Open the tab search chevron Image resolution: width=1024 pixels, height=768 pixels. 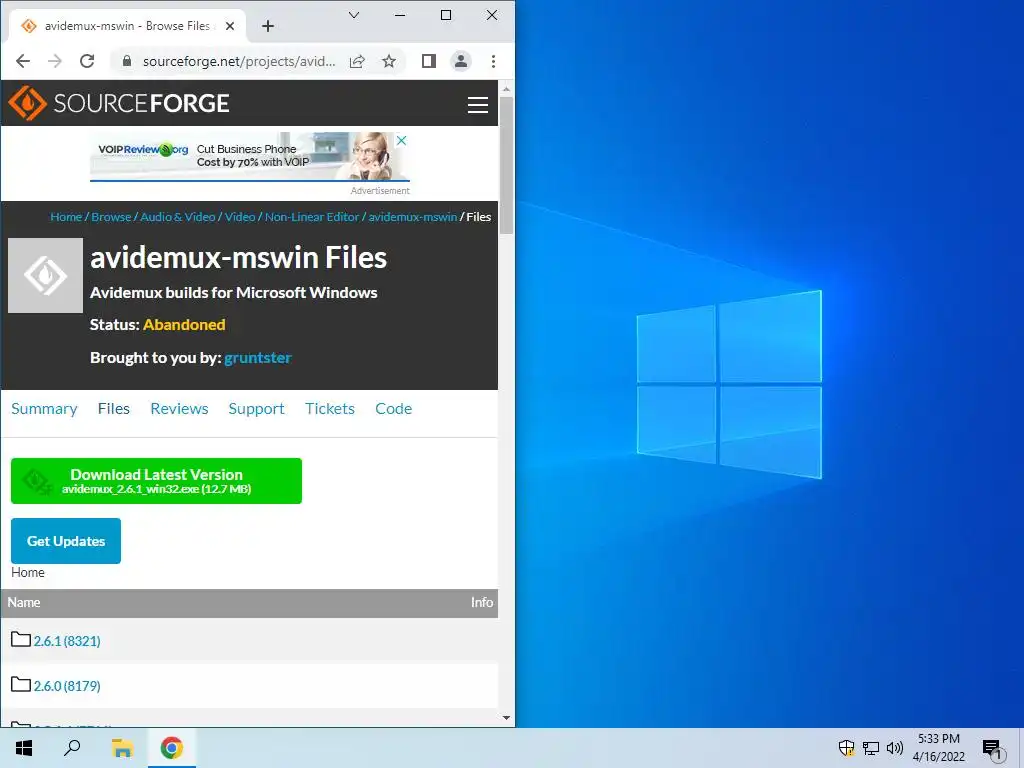point(354,15)
